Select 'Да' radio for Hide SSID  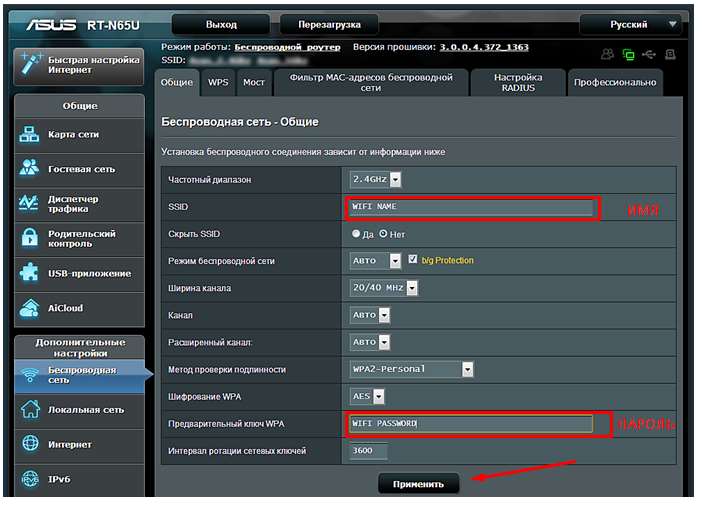coord(356,234)
